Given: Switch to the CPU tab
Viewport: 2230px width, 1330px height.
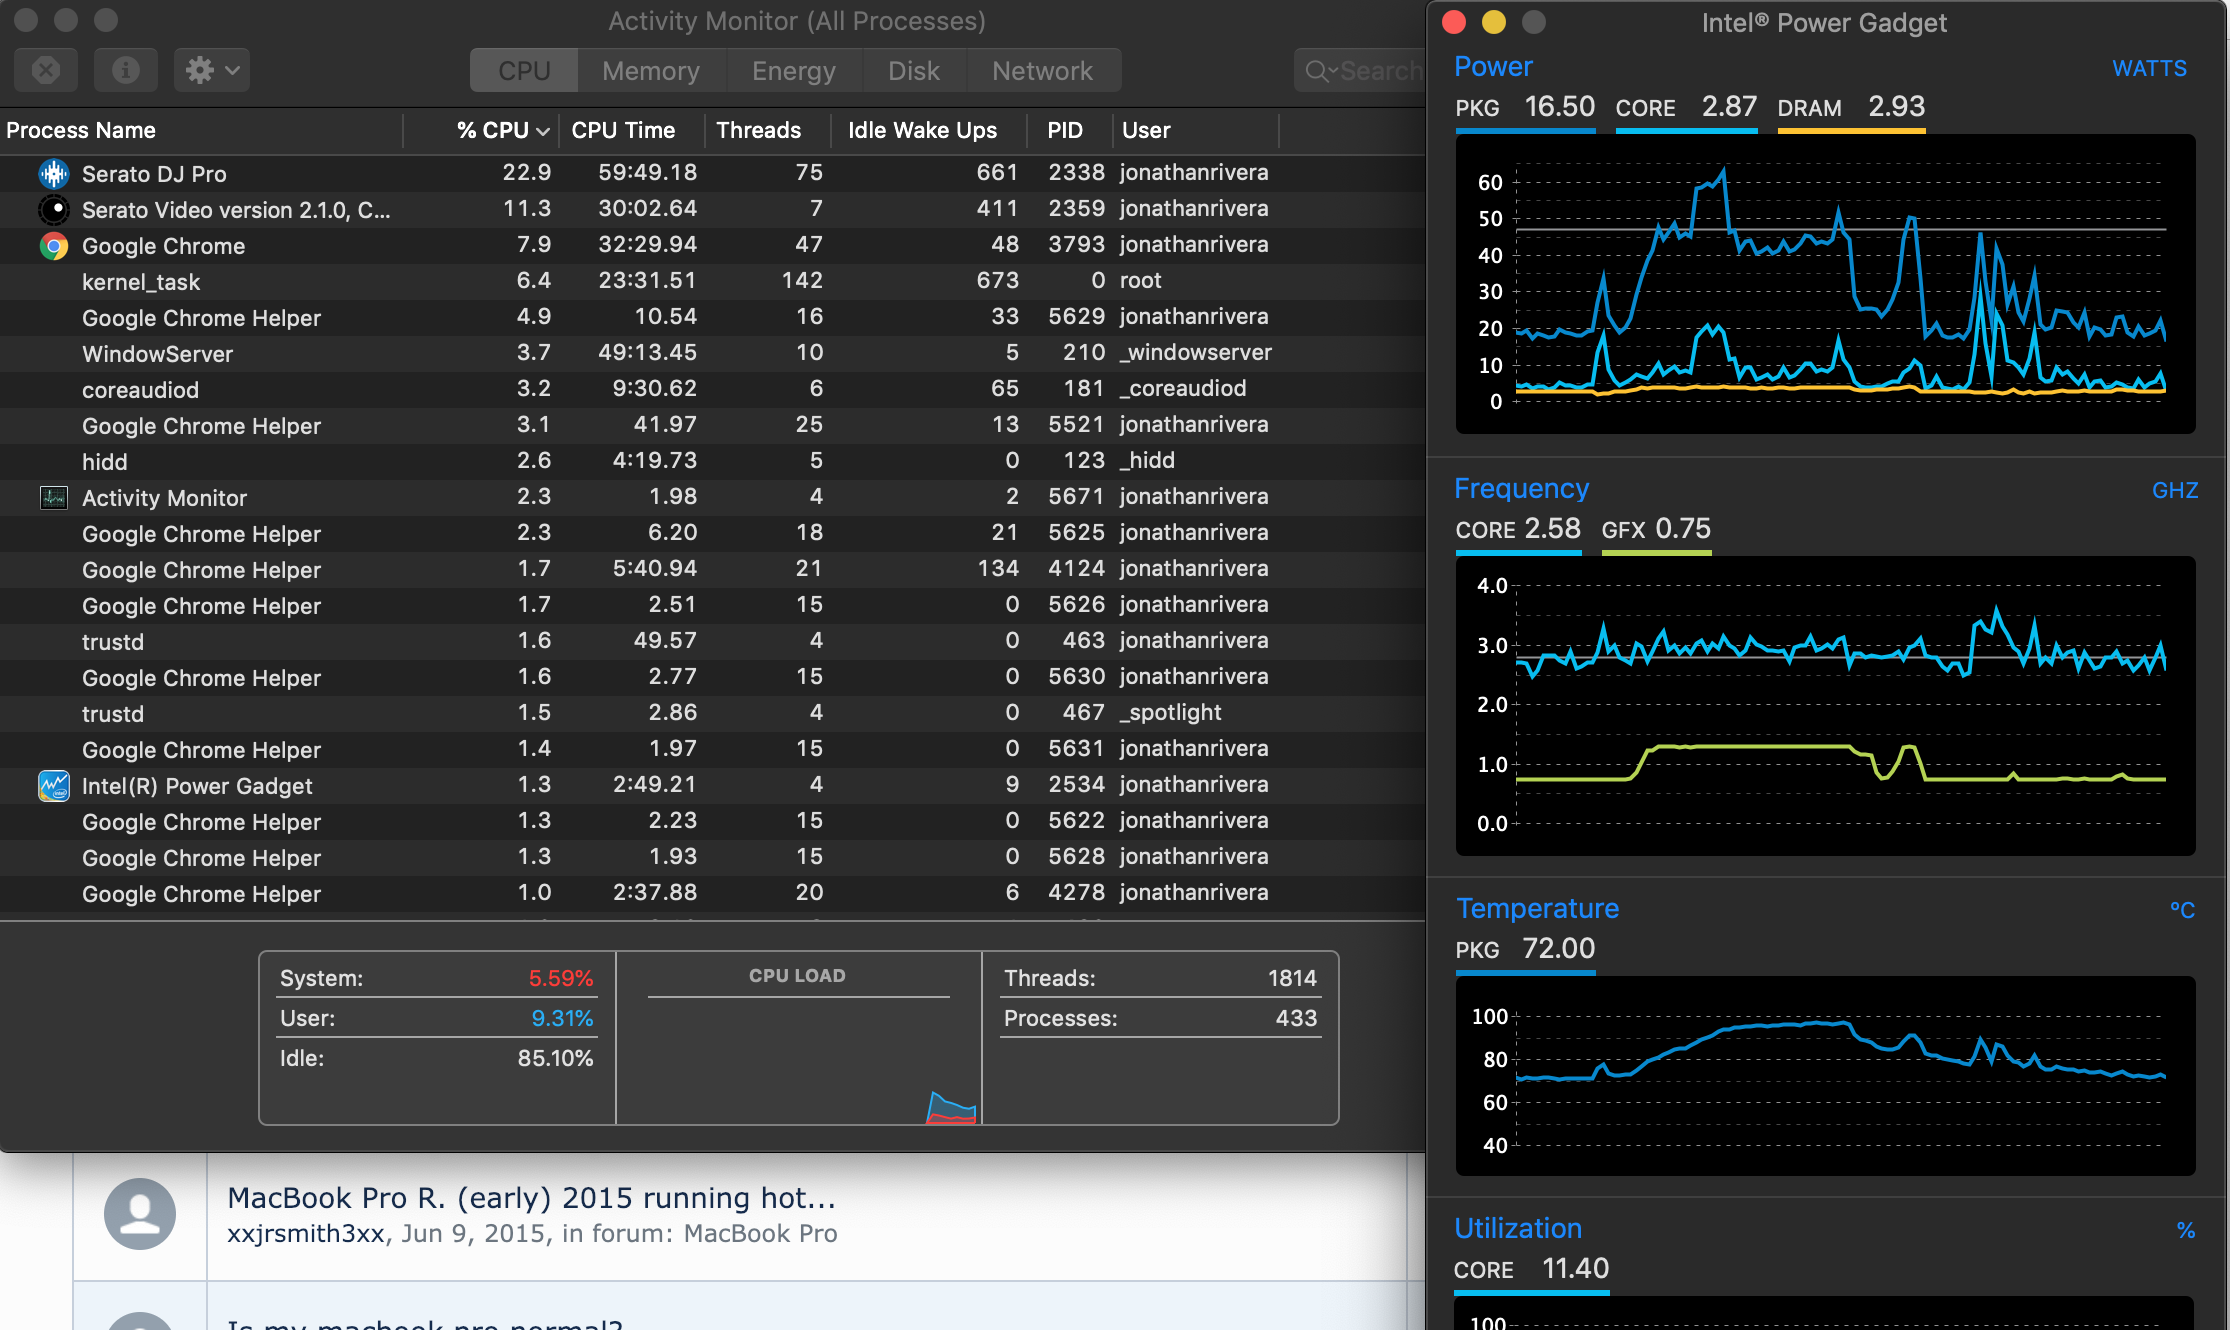Looking at the screenshot, I should (524, 71).
